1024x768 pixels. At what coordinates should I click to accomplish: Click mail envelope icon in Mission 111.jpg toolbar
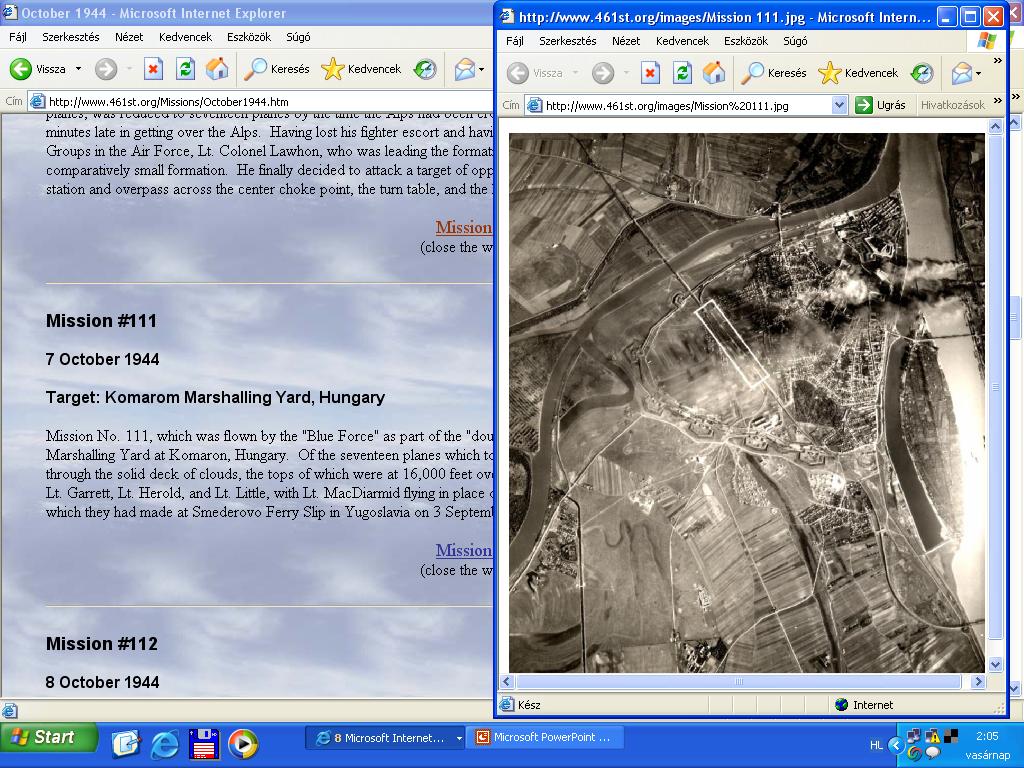point(961,72)
